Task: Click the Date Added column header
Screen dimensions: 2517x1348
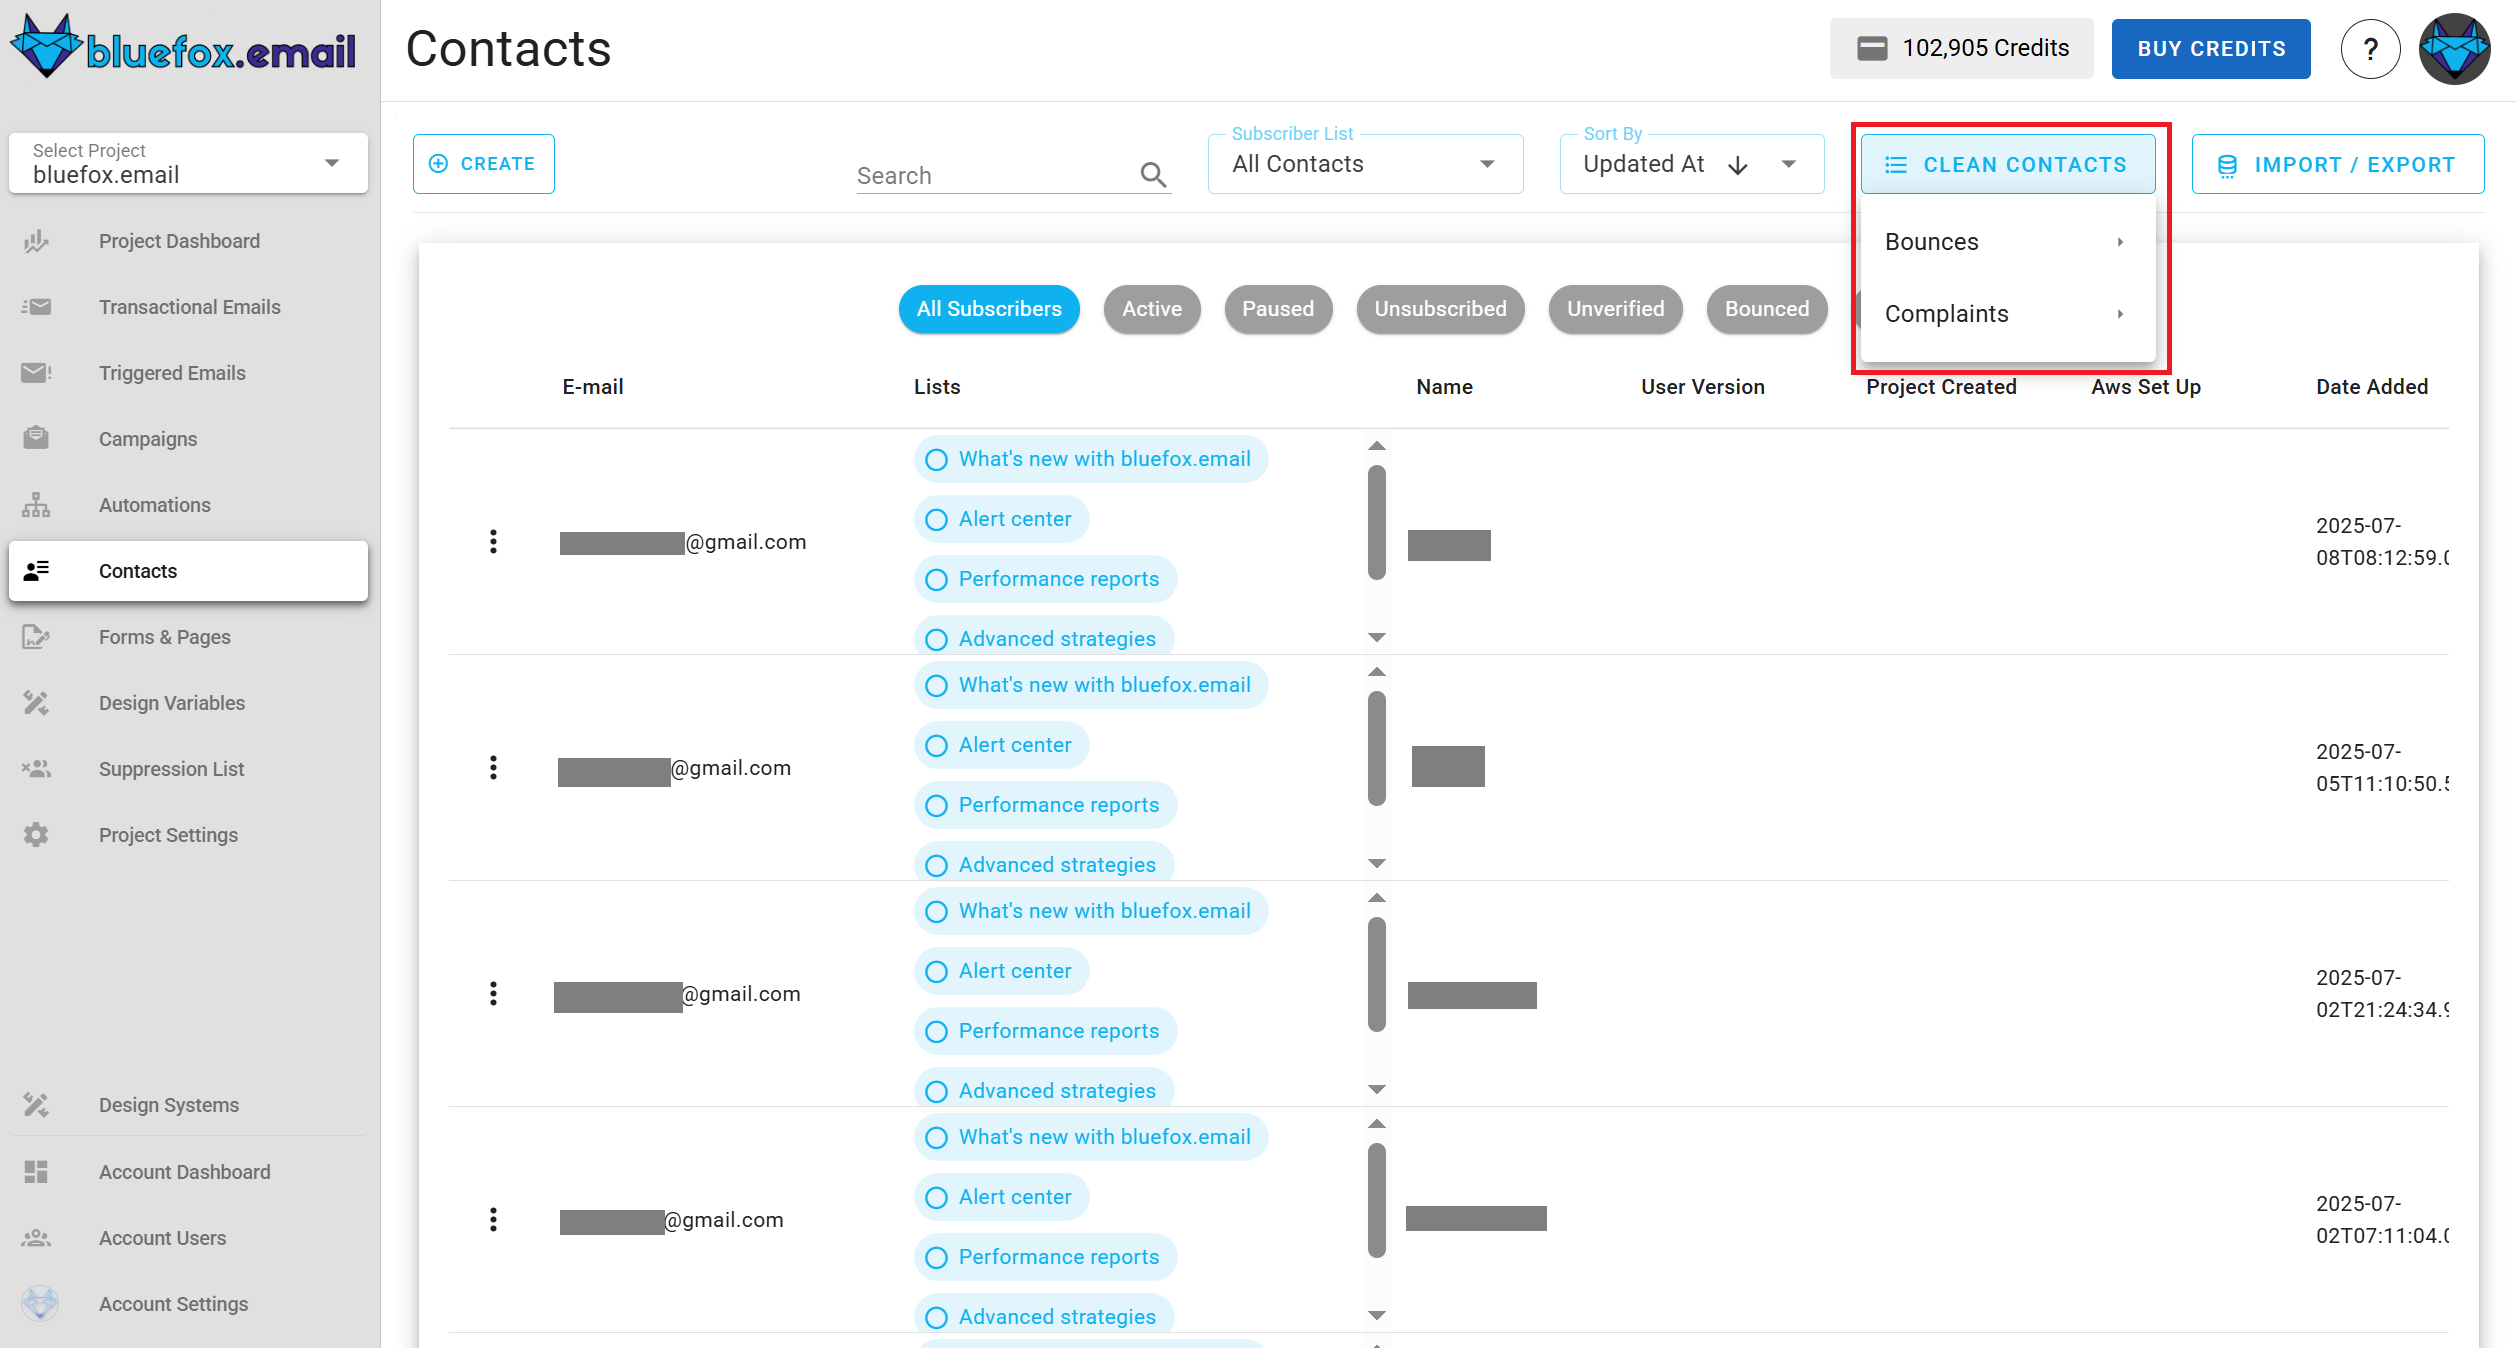Action: point(2371,387)
